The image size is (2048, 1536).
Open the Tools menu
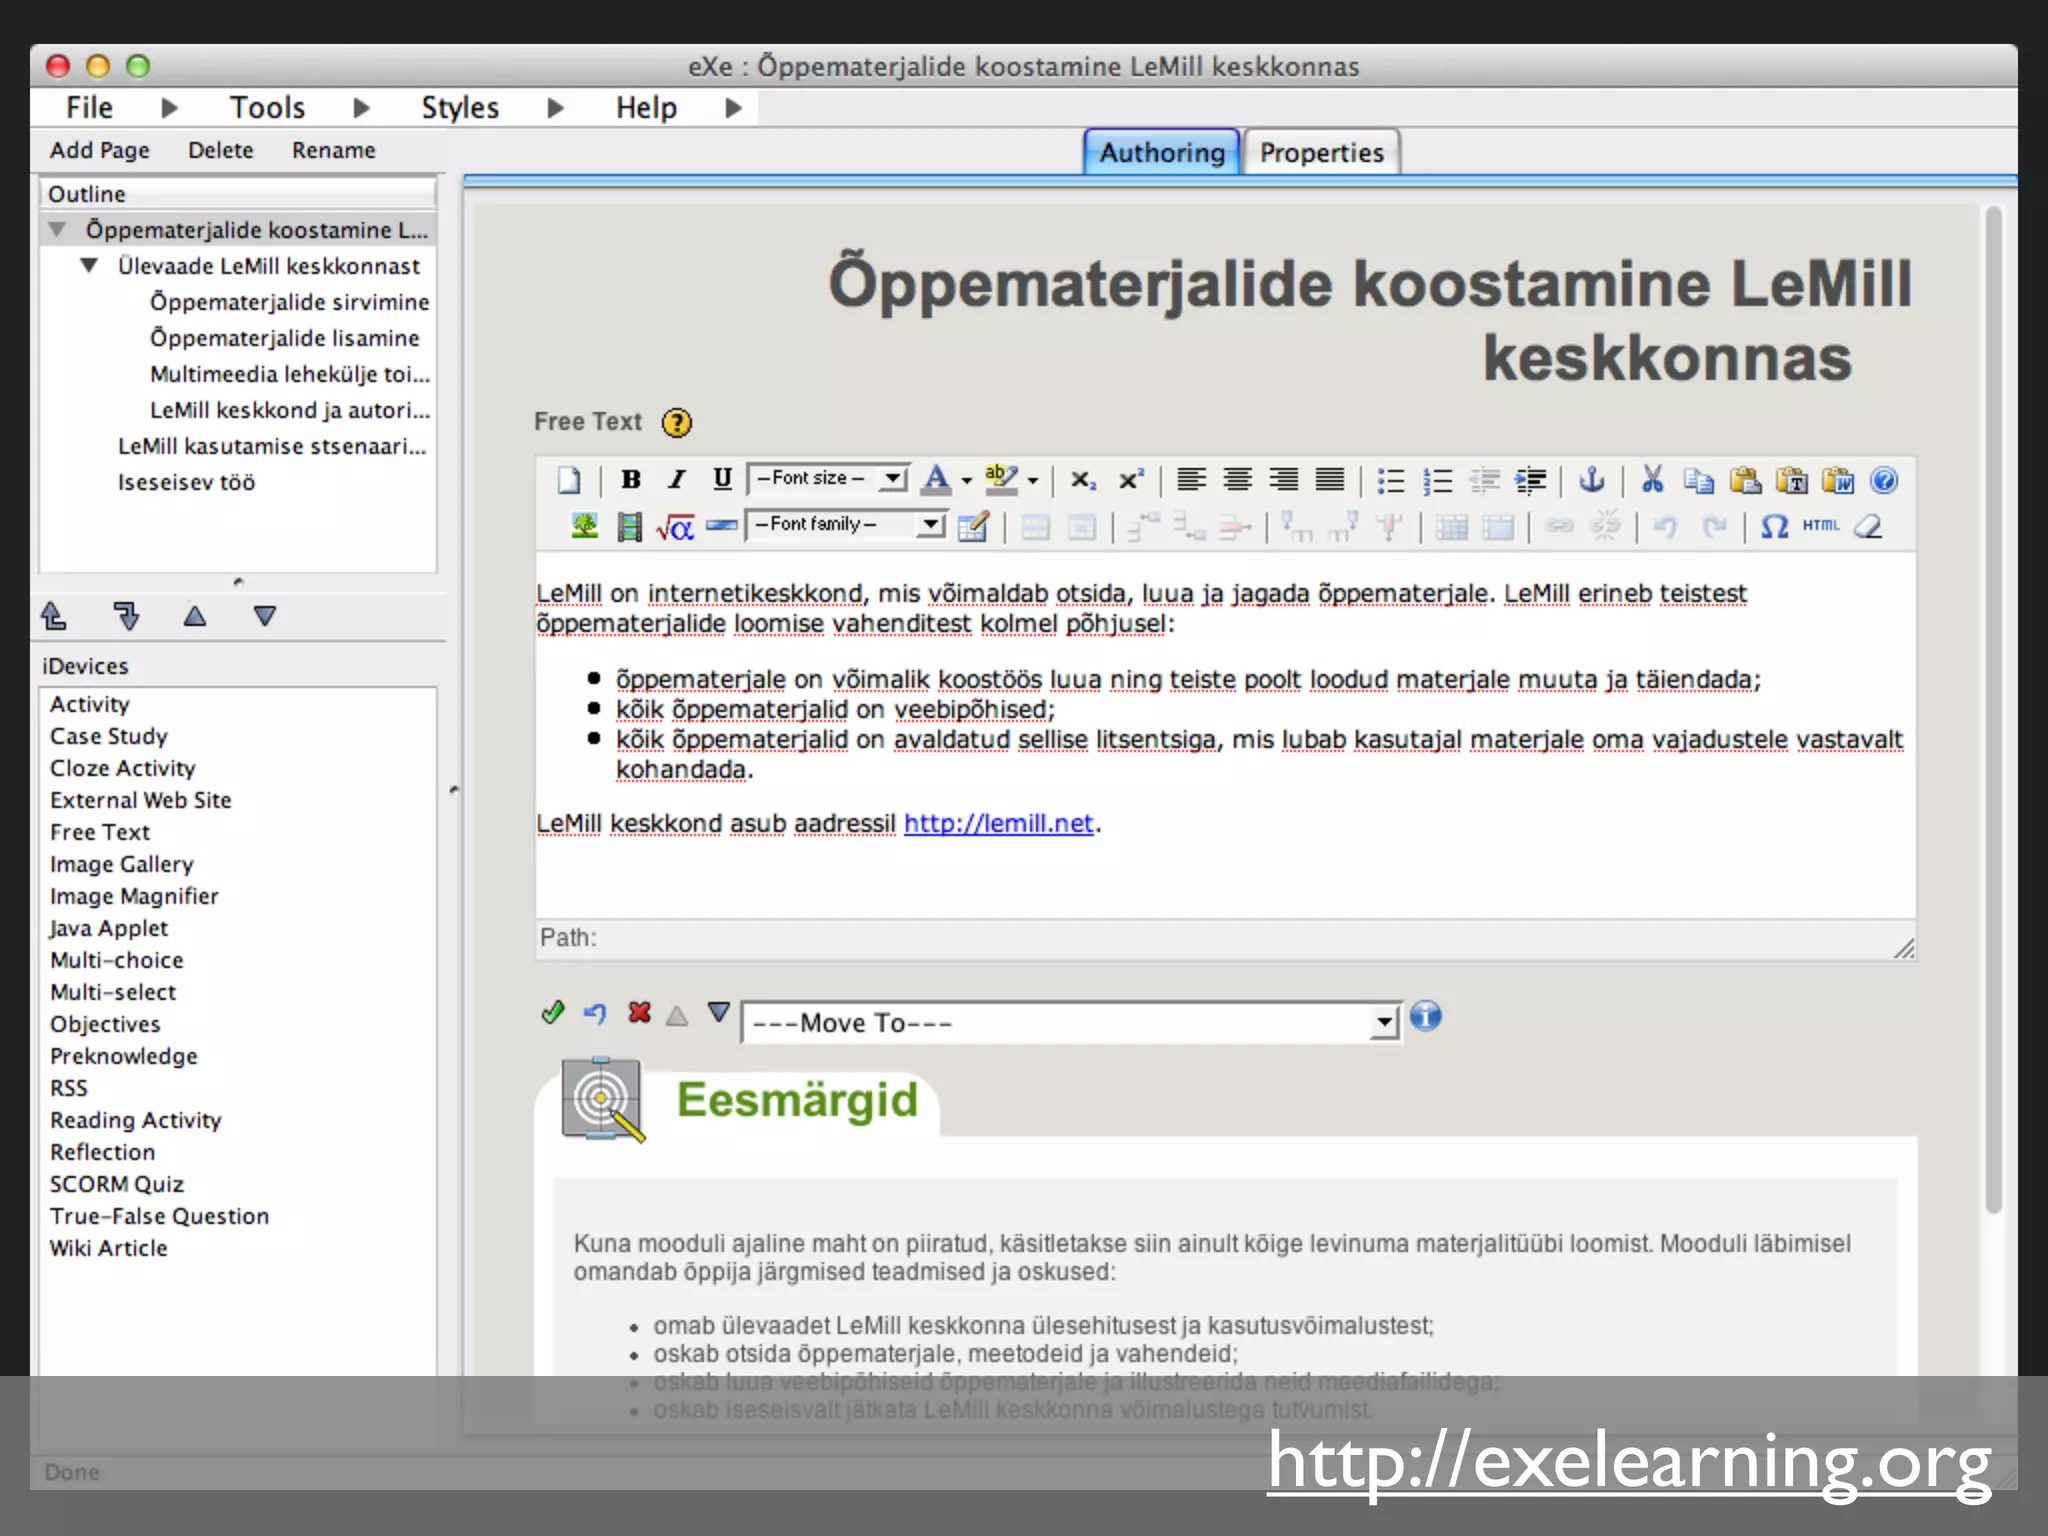tap(267, 107)
